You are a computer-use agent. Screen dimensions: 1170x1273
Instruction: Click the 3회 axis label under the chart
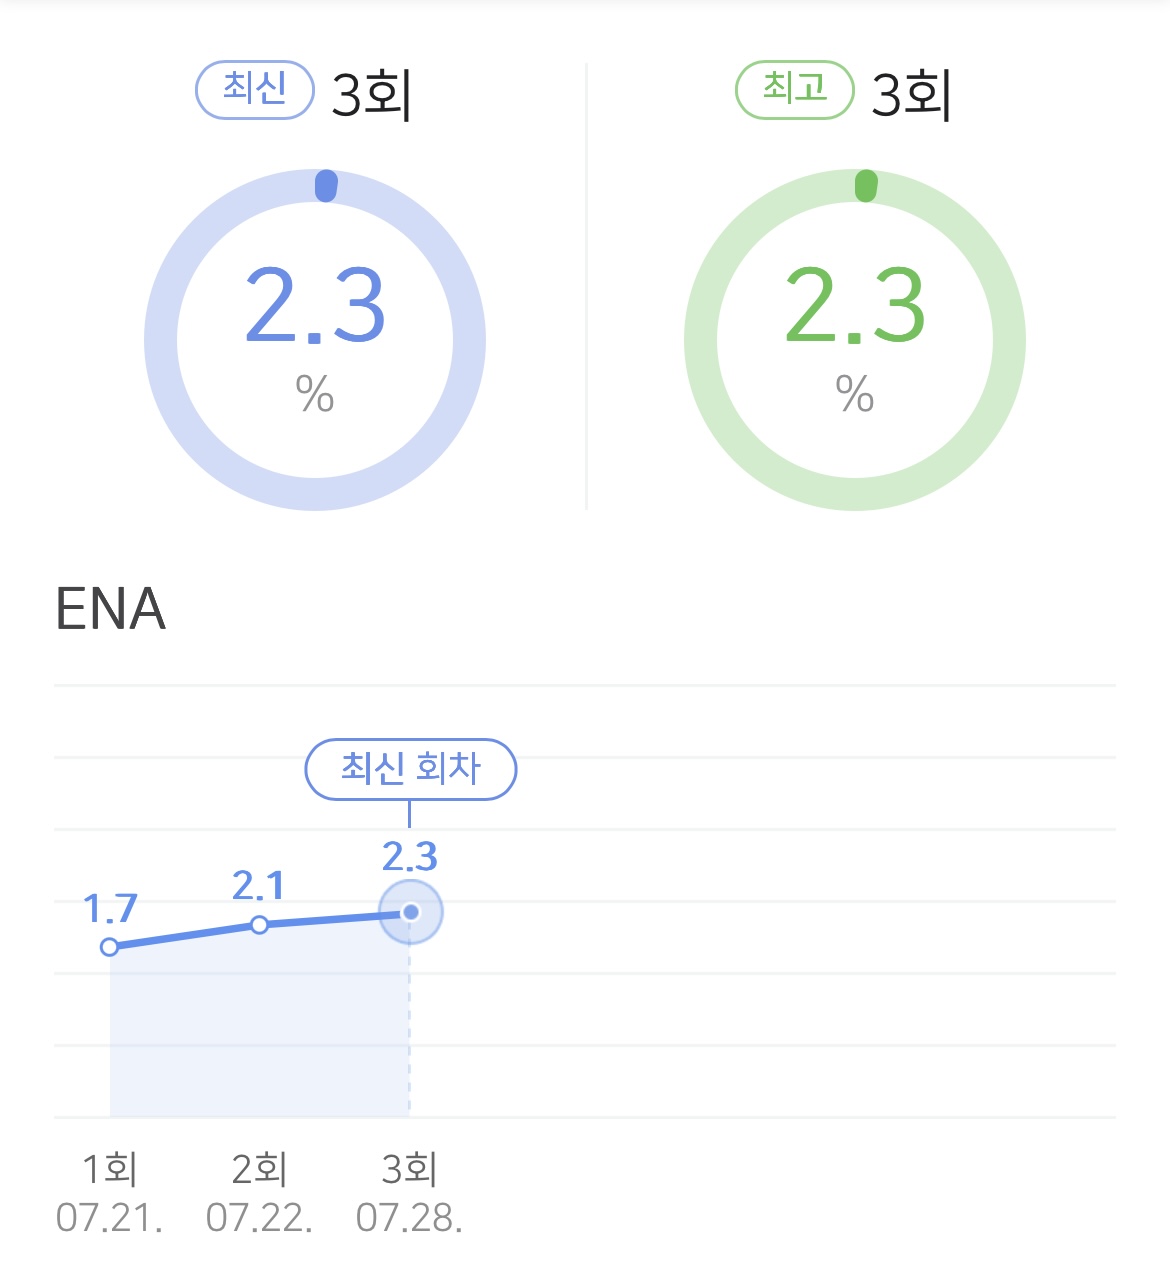pos(410,1168)
